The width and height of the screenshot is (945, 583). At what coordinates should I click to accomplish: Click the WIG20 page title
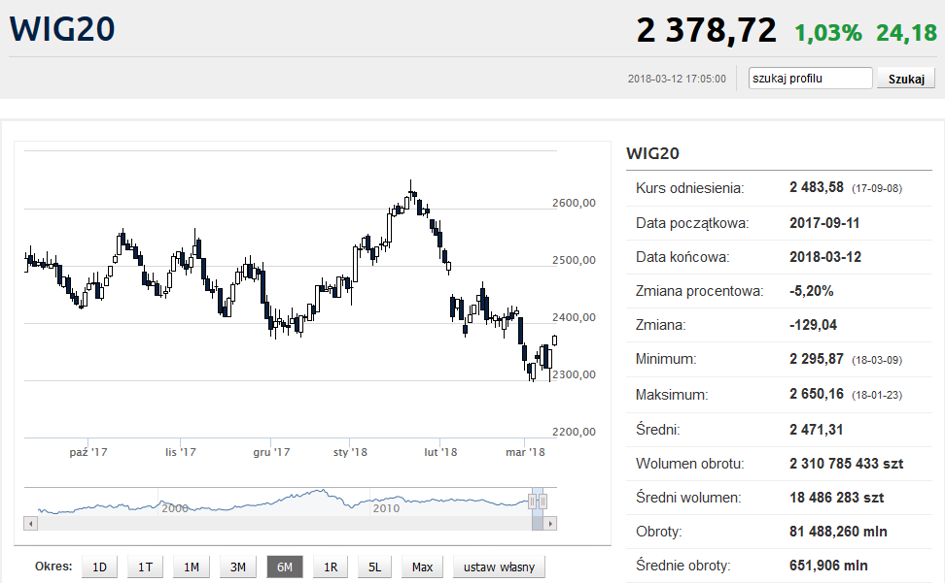click(62, 29)
